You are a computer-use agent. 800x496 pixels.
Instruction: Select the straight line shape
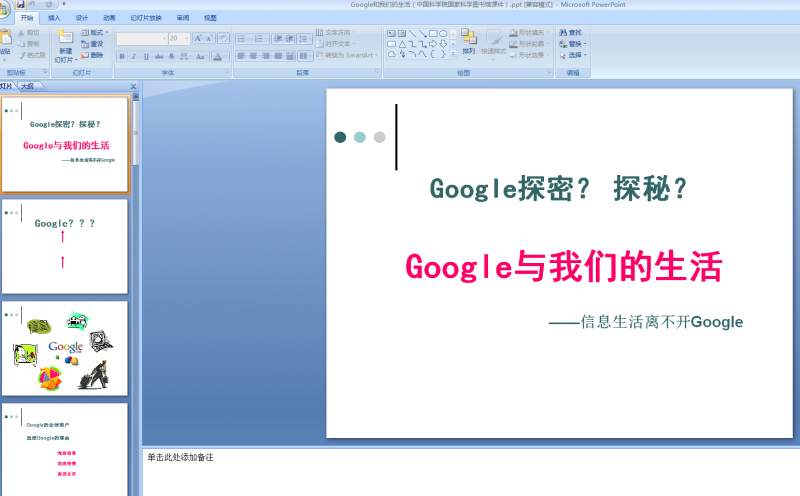pyautogui.click(x=412, y=34)
